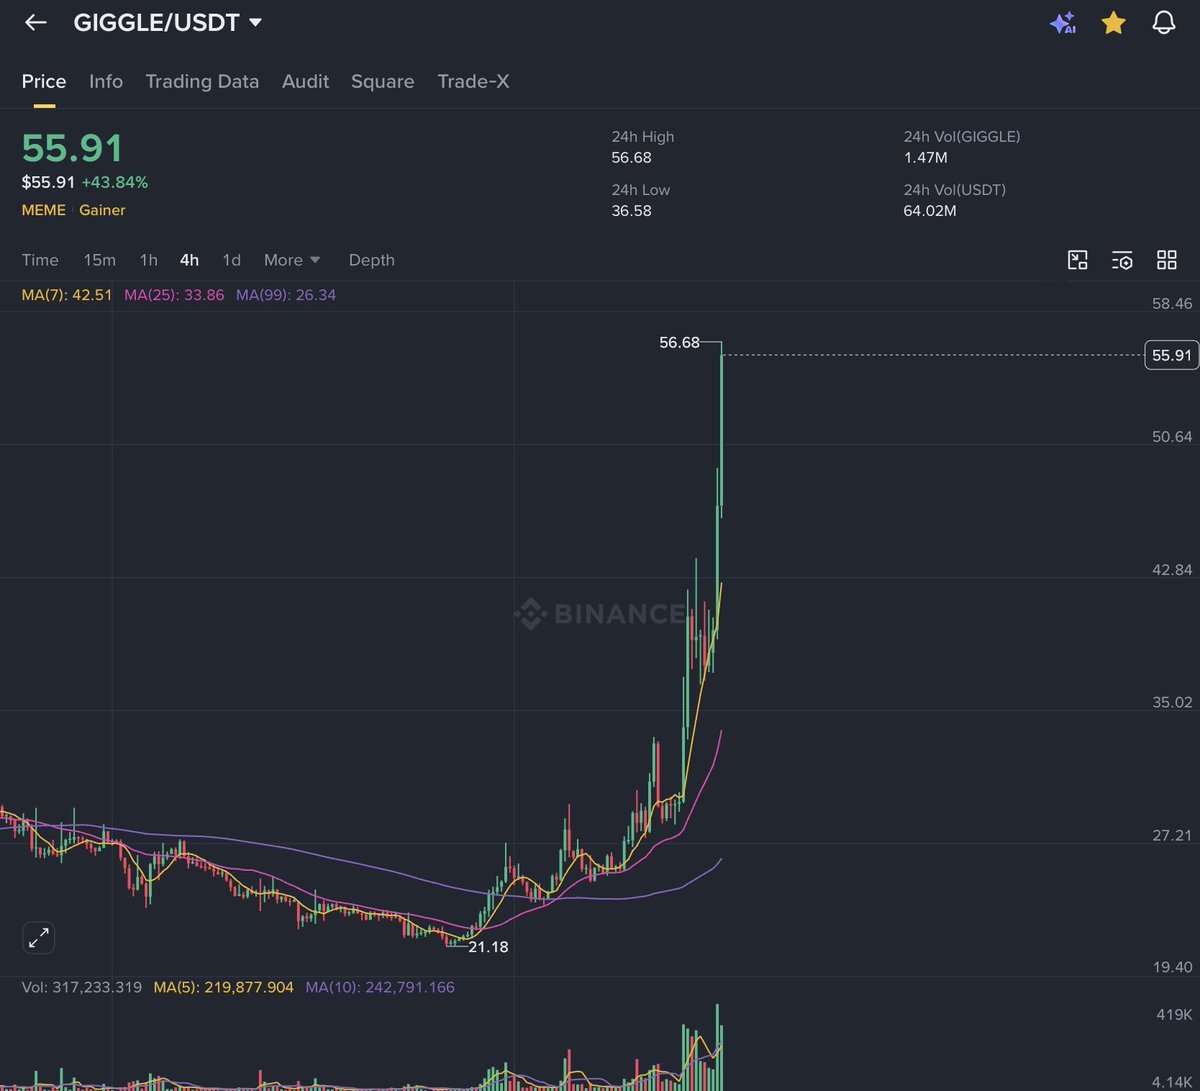Image resolution: width=1200 pixels, height=1091 pixels.
Task: Switch to the Price tab
Action: (x=44, y=82)
